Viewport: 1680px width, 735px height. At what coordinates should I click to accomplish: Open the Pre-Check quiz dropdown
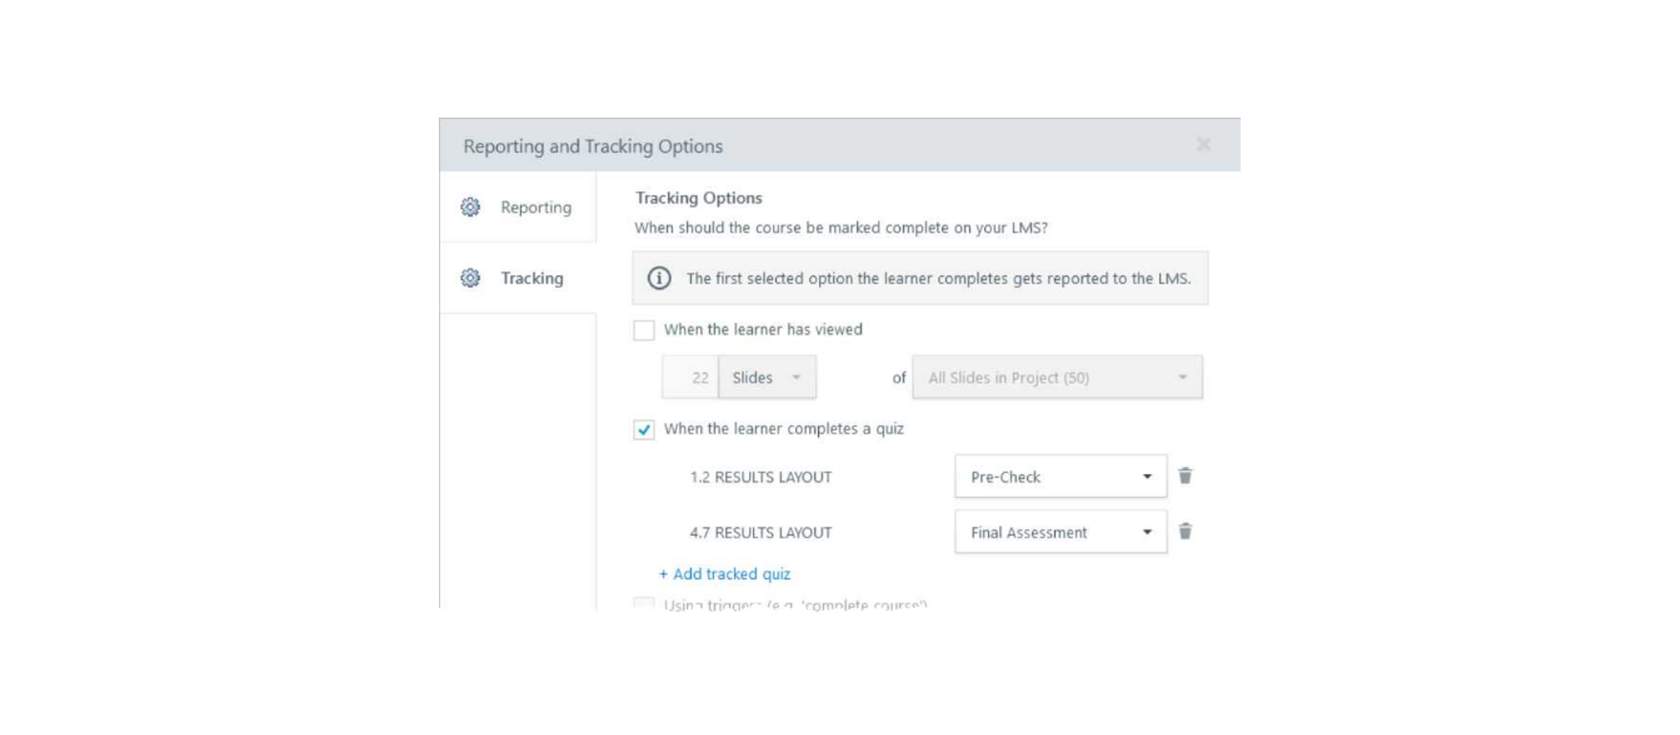click(x=1061, y=476)
